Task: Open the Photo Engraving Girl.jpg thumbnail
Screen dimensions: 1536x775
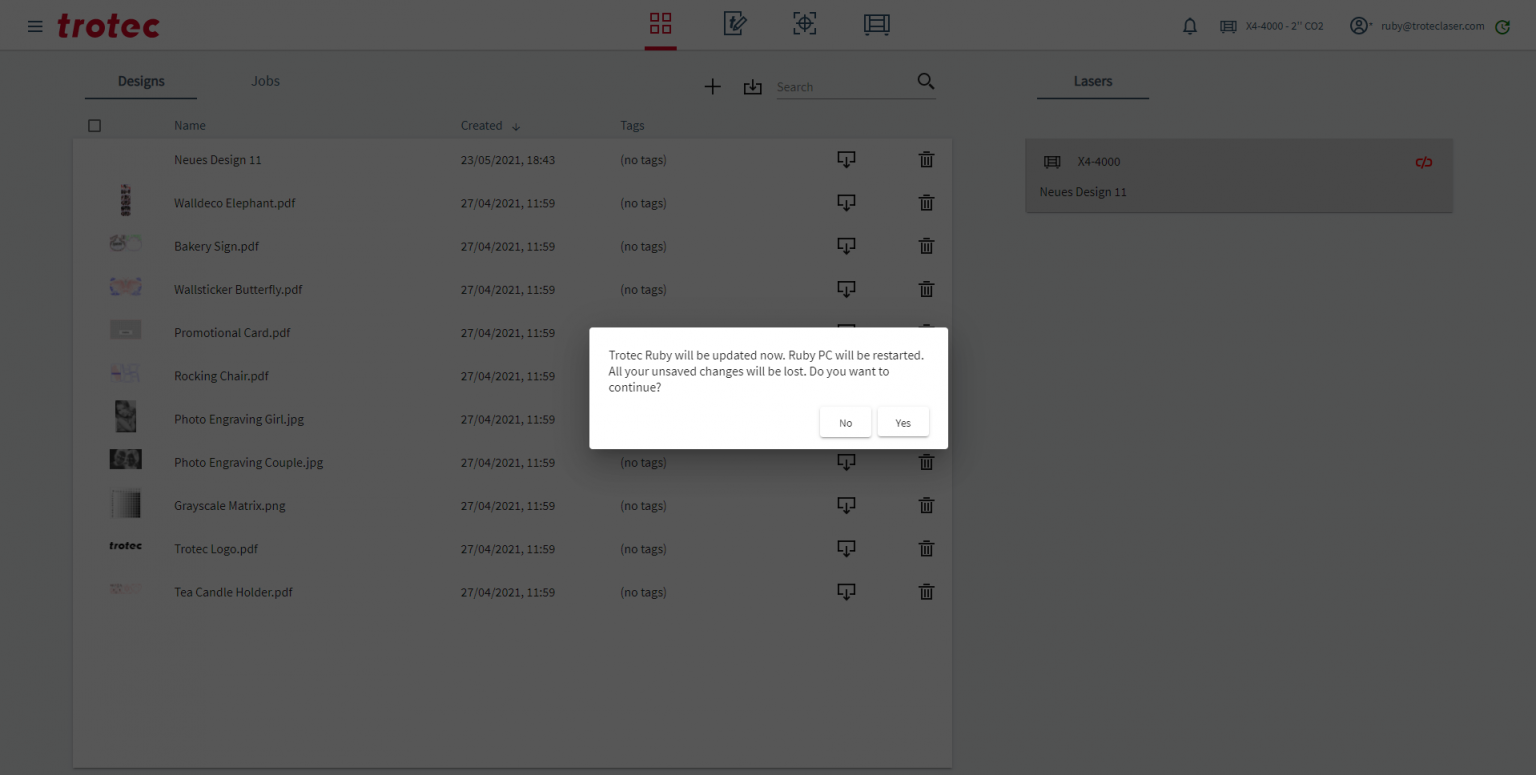Action: click(125, 417)
